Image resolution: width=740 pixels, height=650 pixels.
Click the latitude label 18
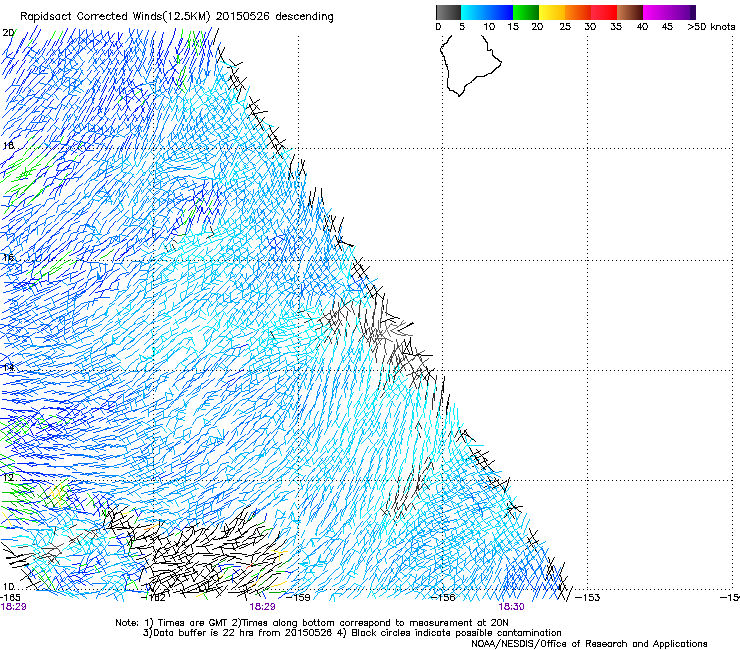pyautogui.click(x=8, y=145)
